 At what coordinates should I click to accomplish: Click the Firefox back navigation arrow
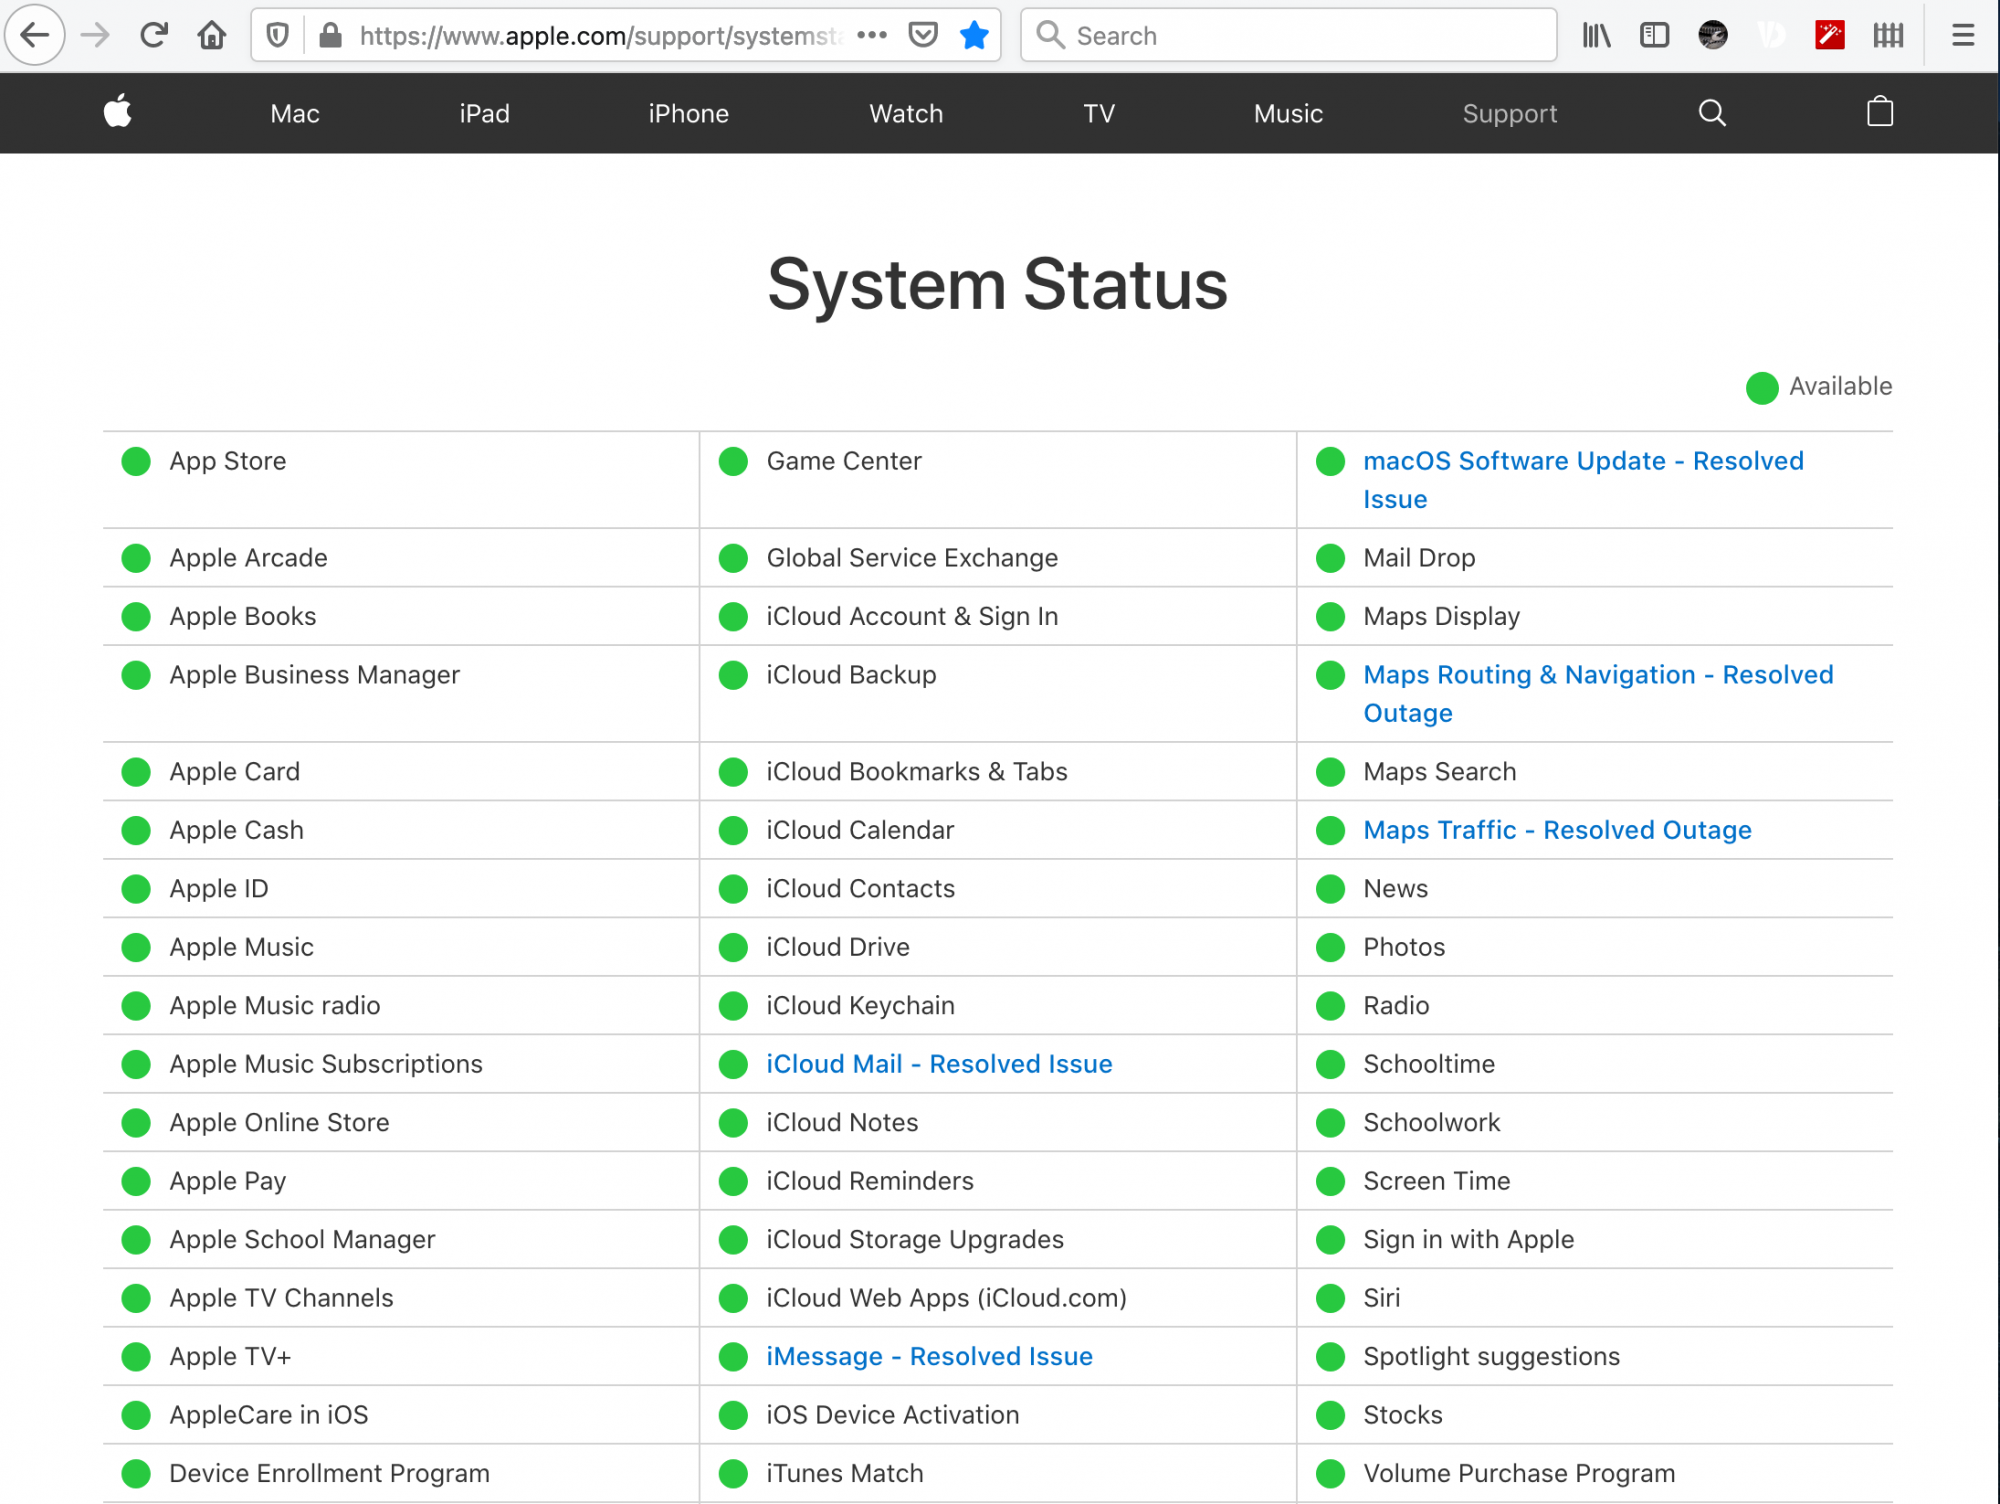(x=35, y=35)
